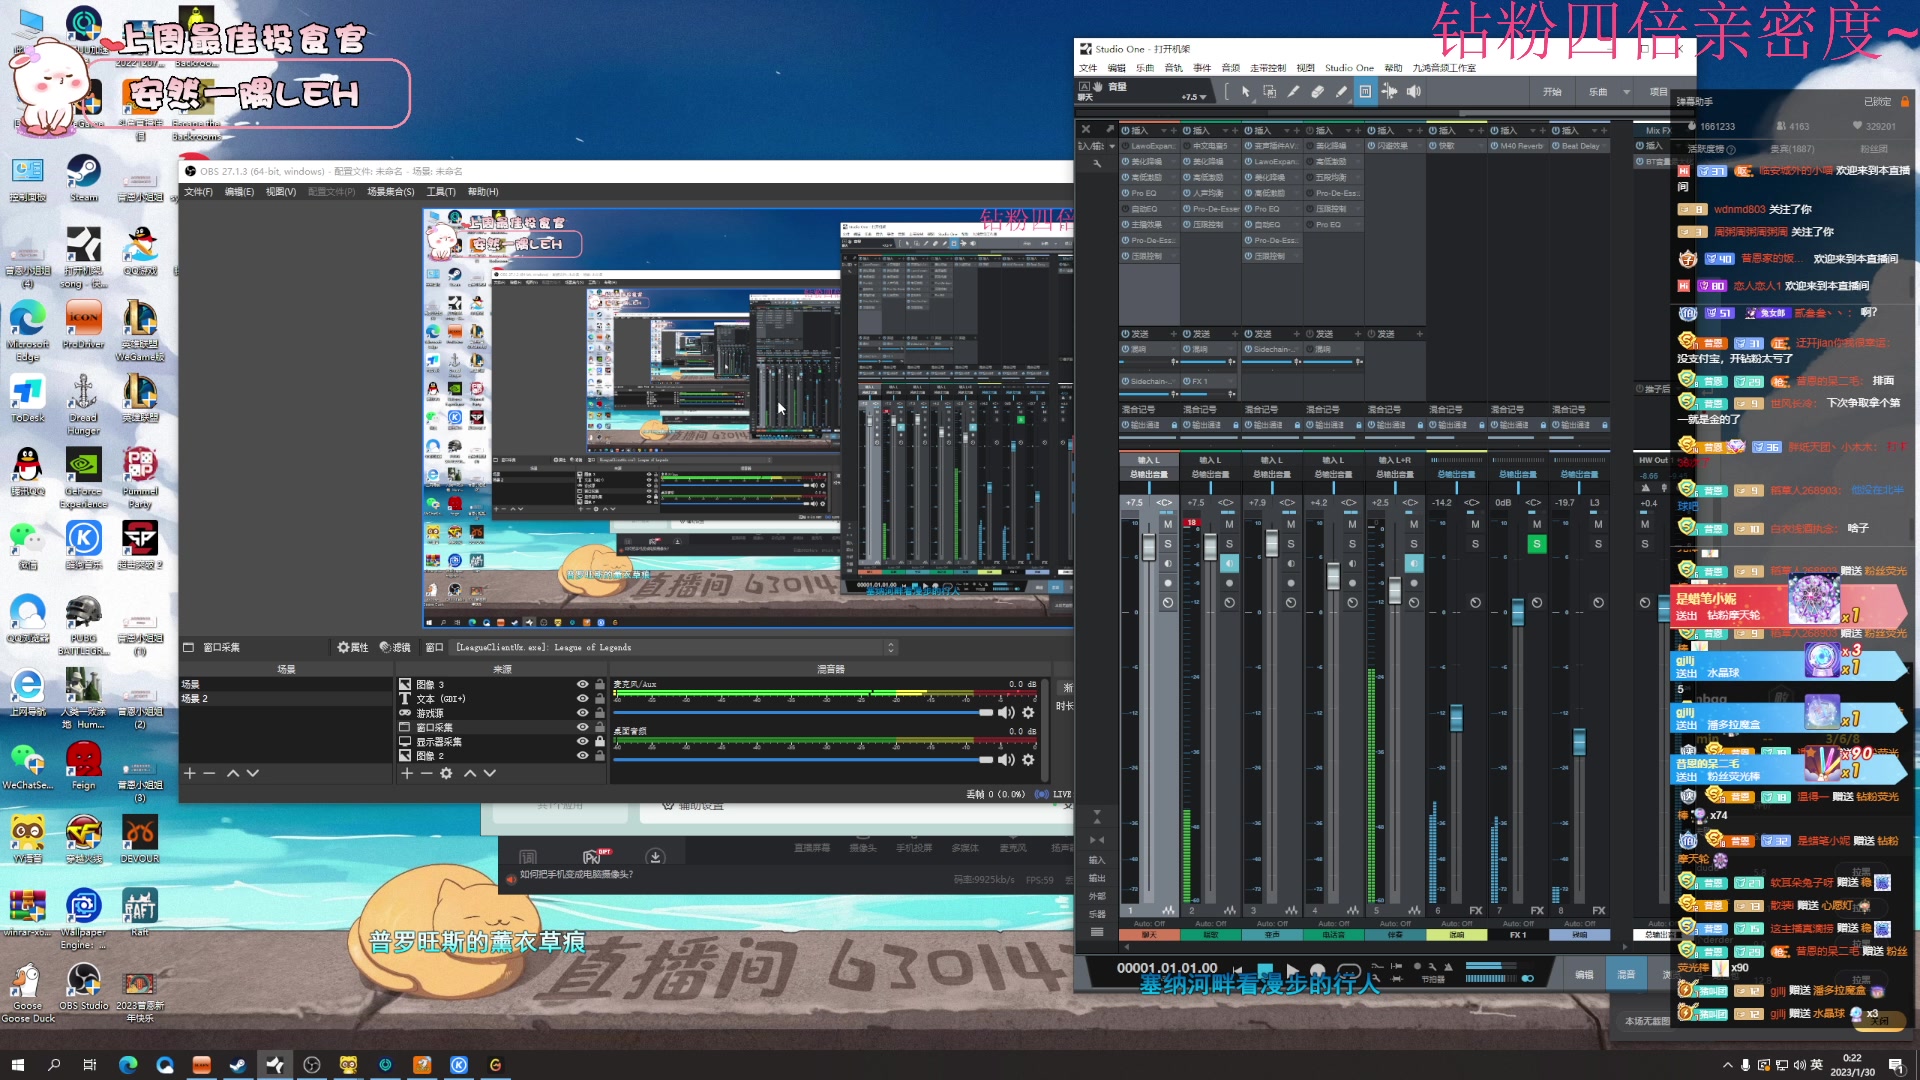
Task: Open the OBS window selection dropdown
Action: tap(890, 647)
